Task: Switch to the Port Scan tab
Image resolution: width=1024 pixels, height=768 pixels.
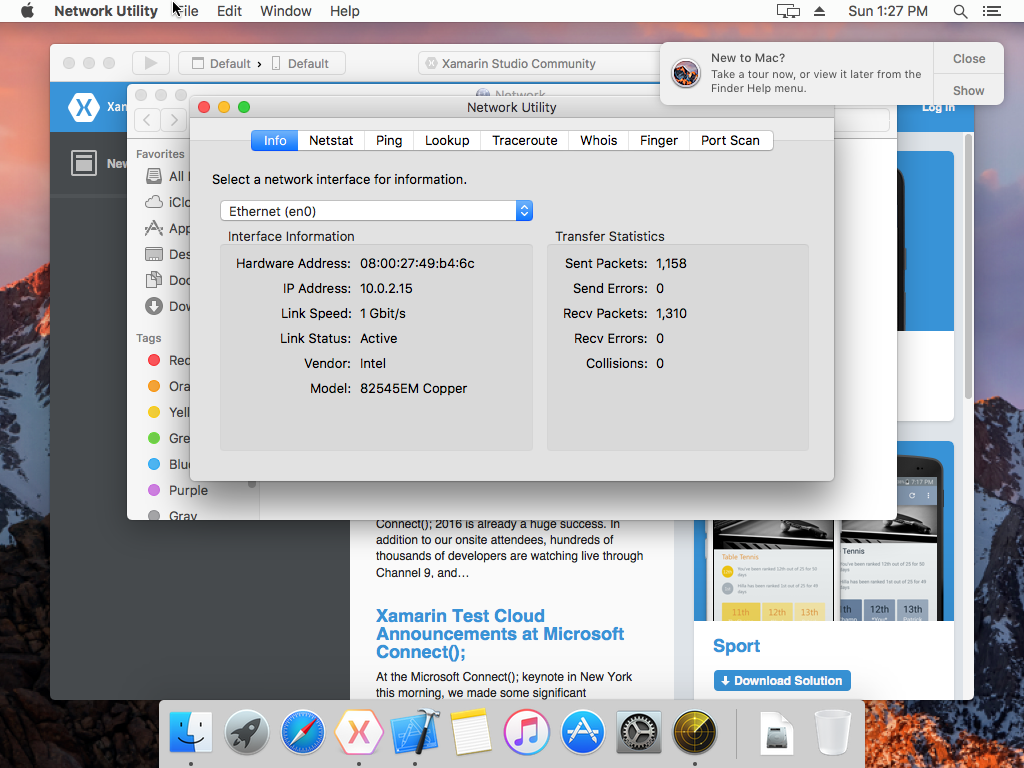Action: (730, 140)
